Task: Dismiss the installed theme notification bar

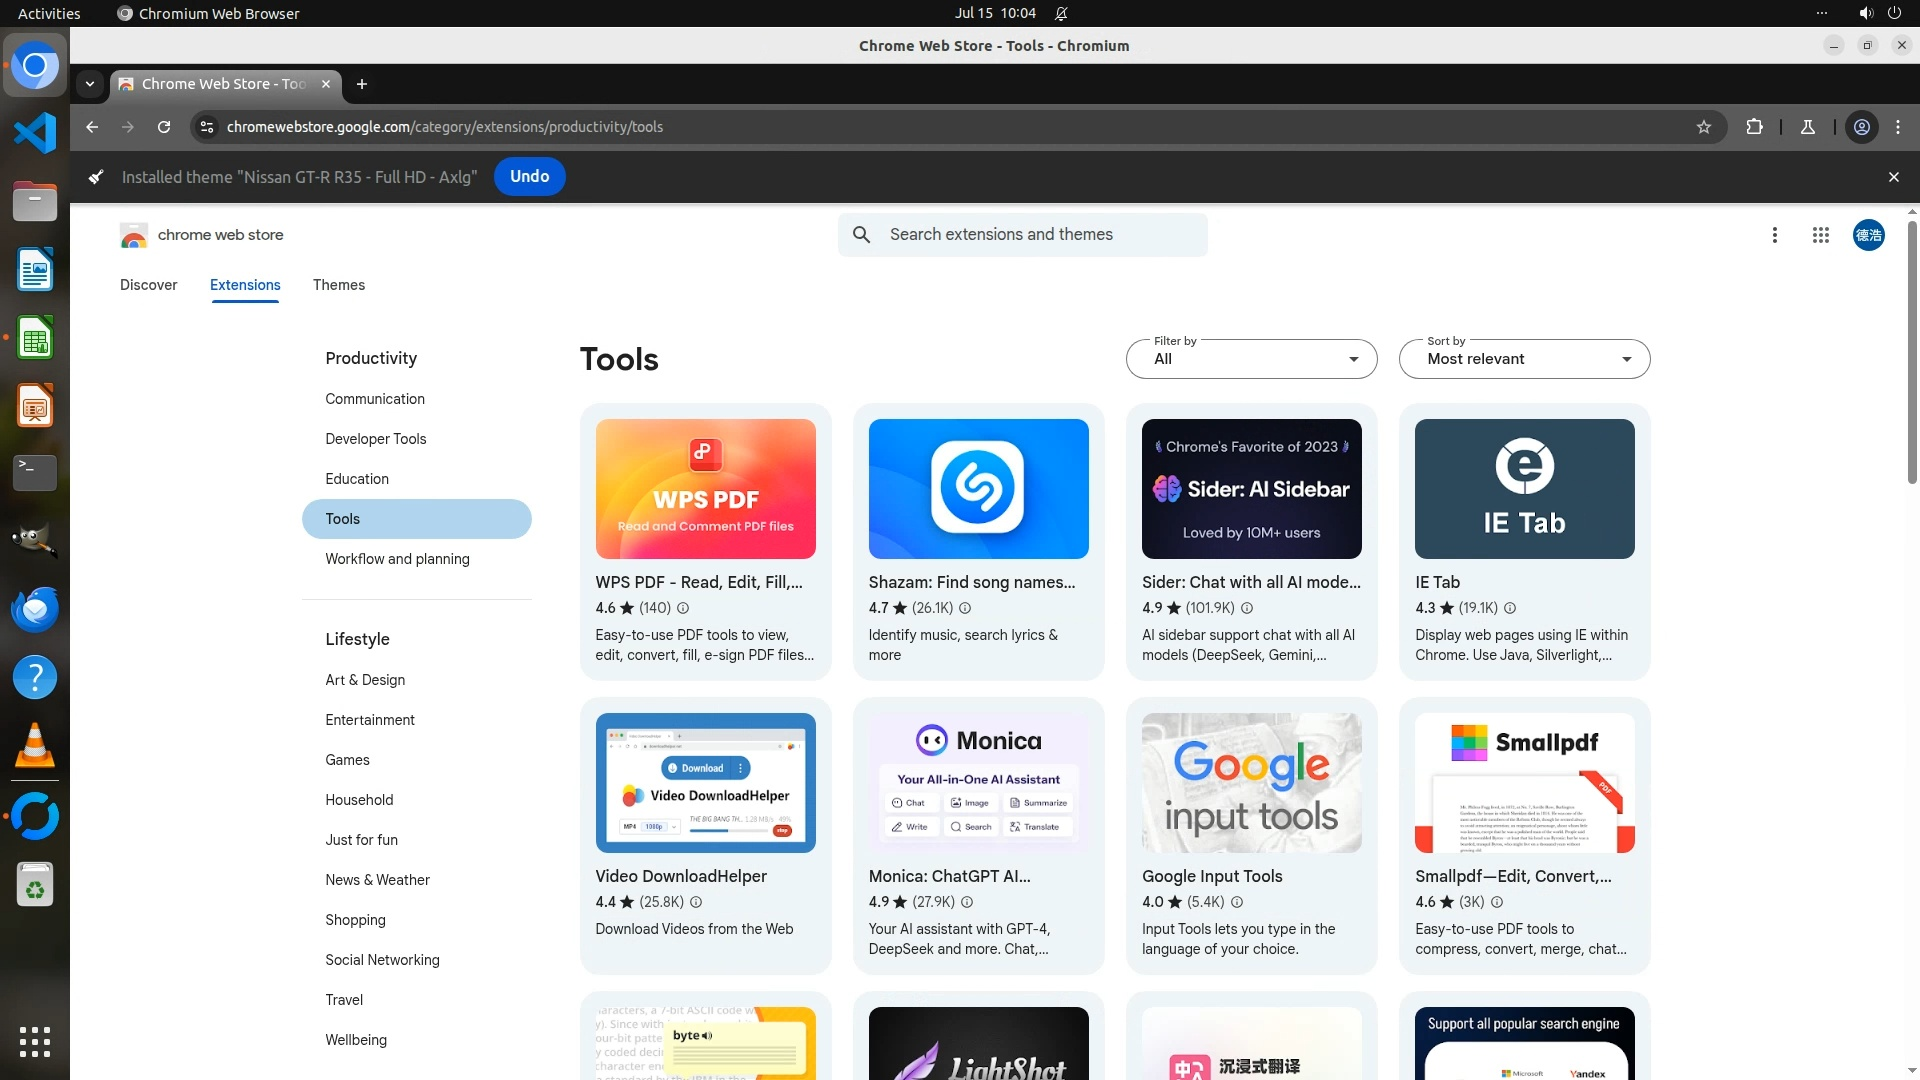Action: click(1893, 177)
